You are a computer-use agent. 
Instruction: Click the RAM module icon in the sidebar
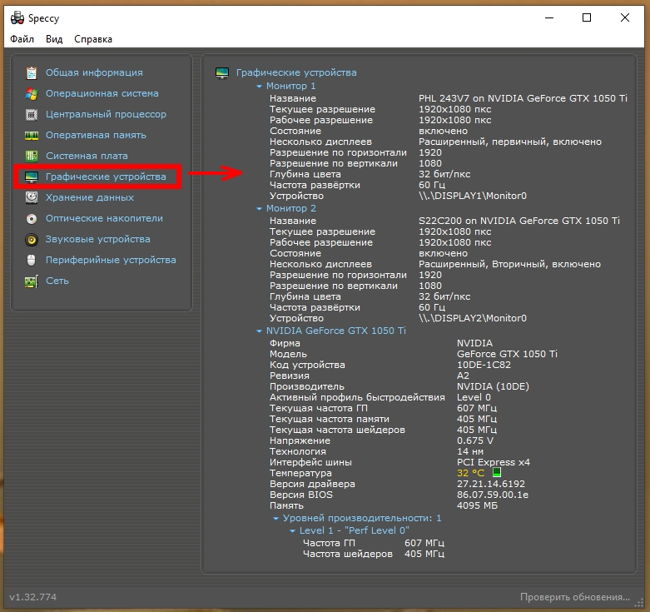click(32, 135)
